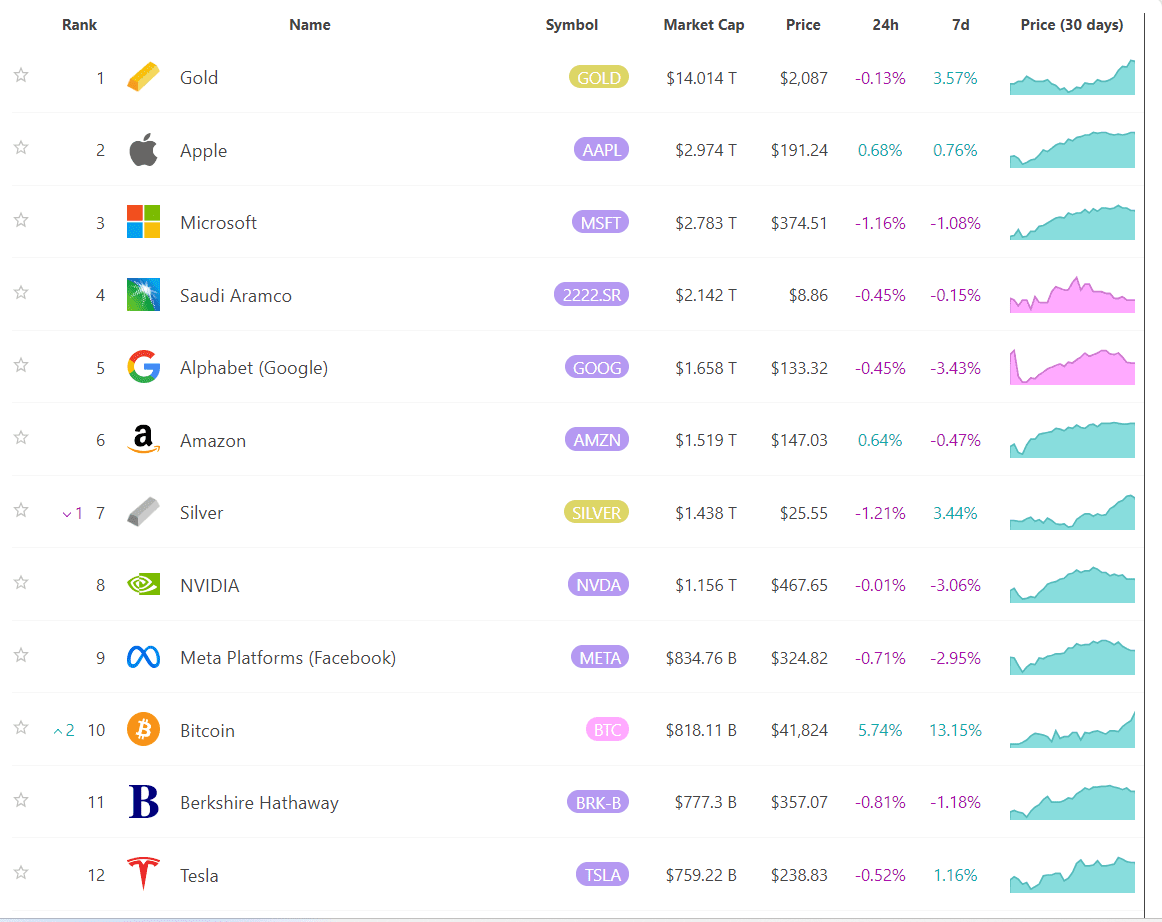Expand Silver's rank change chevron
The image size is (1162, 922).
[x=66, y=513]
